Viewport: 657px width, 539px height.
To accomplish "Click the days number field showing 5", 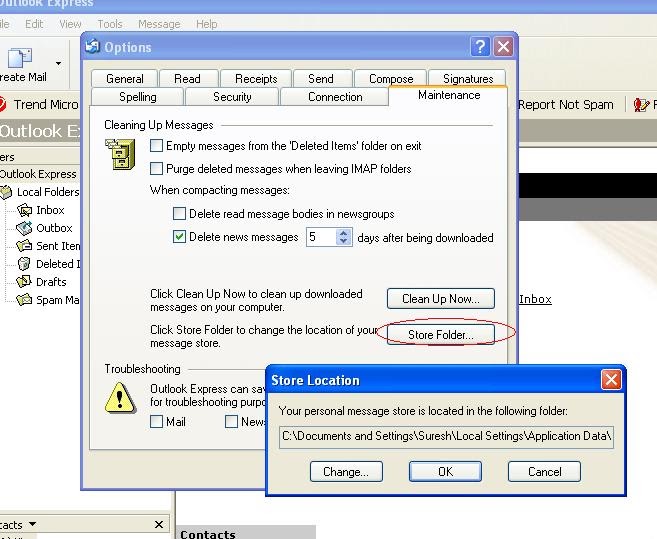I will (x=321, y=237).
